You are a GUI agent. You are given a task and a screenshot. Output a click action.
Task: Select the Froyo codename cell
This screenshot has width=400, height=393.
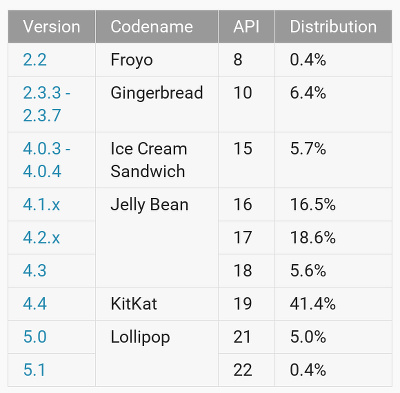[157, 60]
